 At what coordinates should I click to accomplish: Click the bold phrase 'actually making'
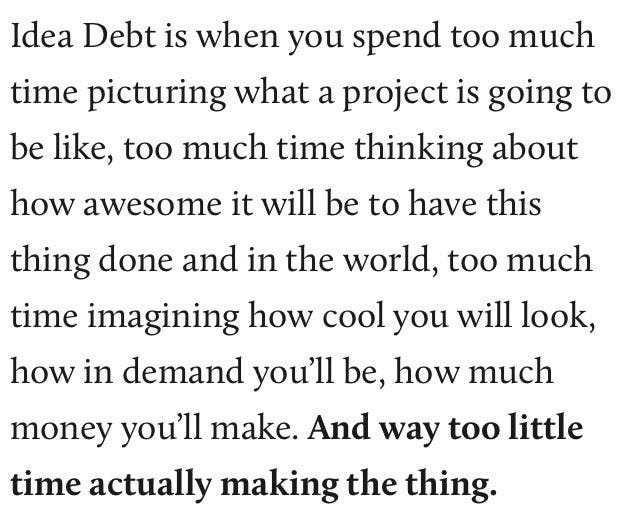pos(213,485)
